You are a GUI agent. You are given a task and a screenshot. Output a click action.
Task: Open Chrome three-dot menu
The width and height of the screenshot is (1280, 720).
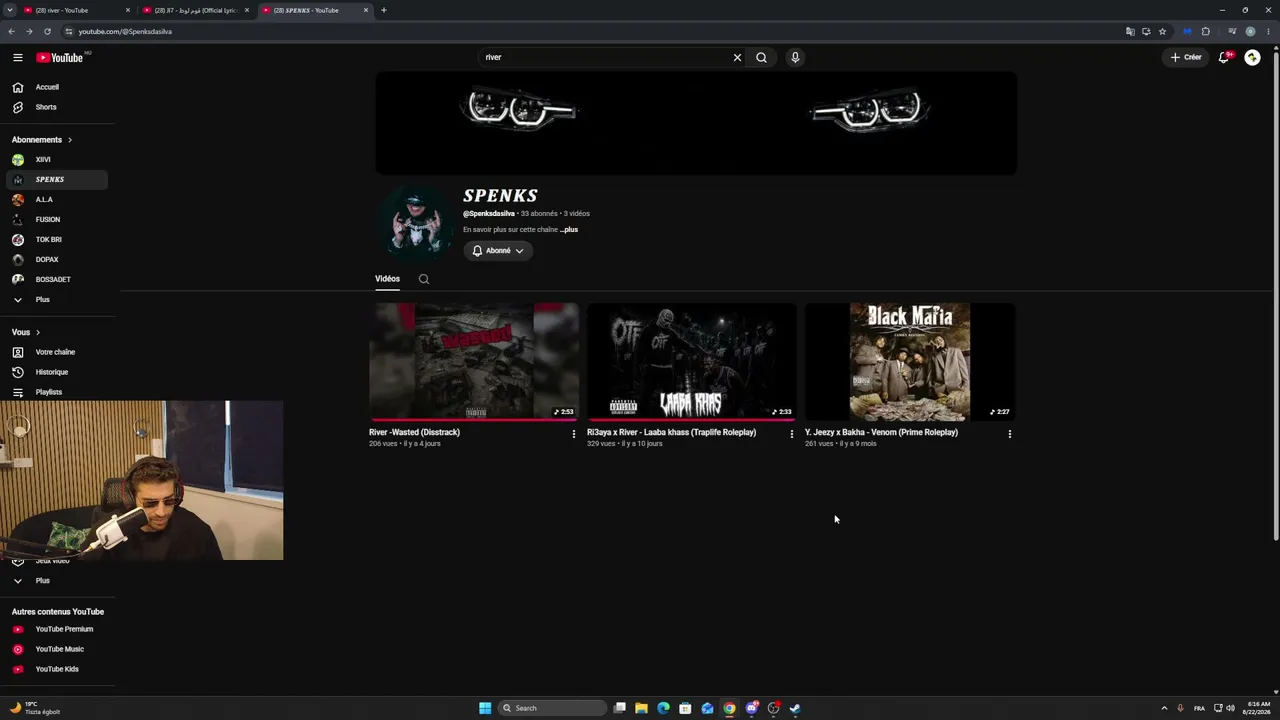click(1268, 31)
